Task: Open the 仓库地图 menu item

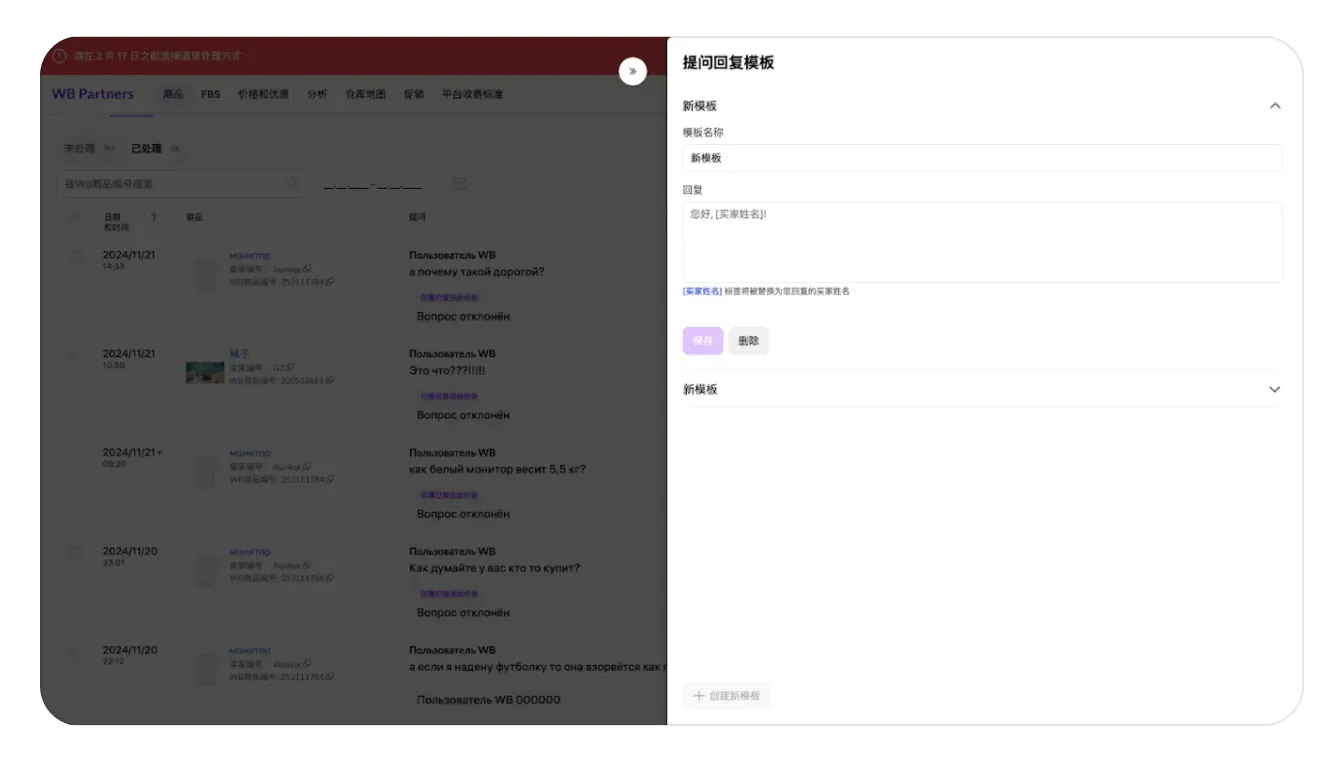Action: click(365, 94)
